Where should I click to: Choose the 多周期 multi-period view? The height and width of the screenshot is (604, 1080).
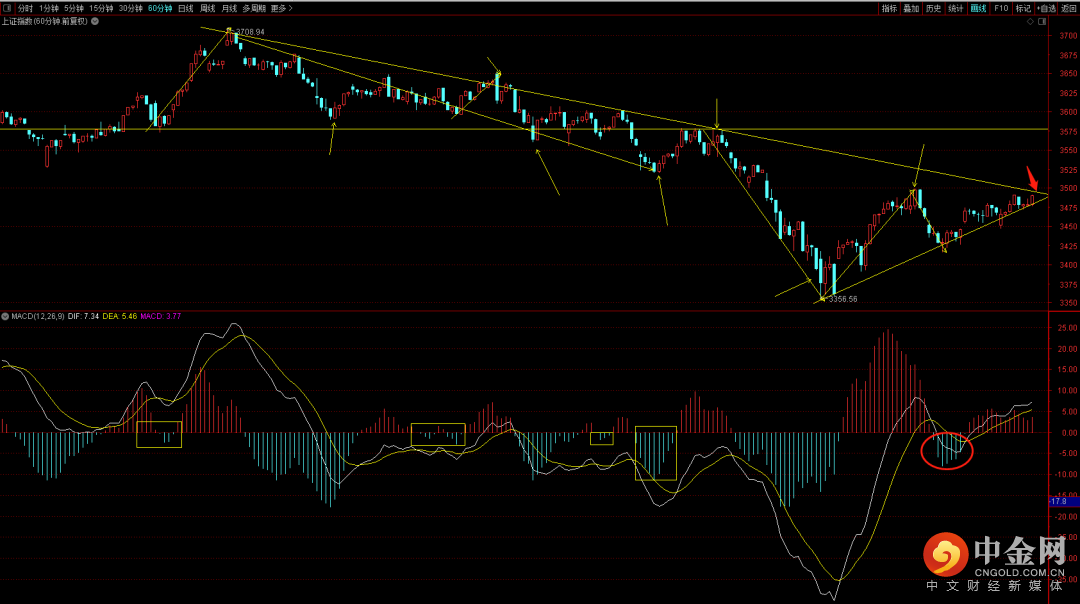[x=254, y=8]
